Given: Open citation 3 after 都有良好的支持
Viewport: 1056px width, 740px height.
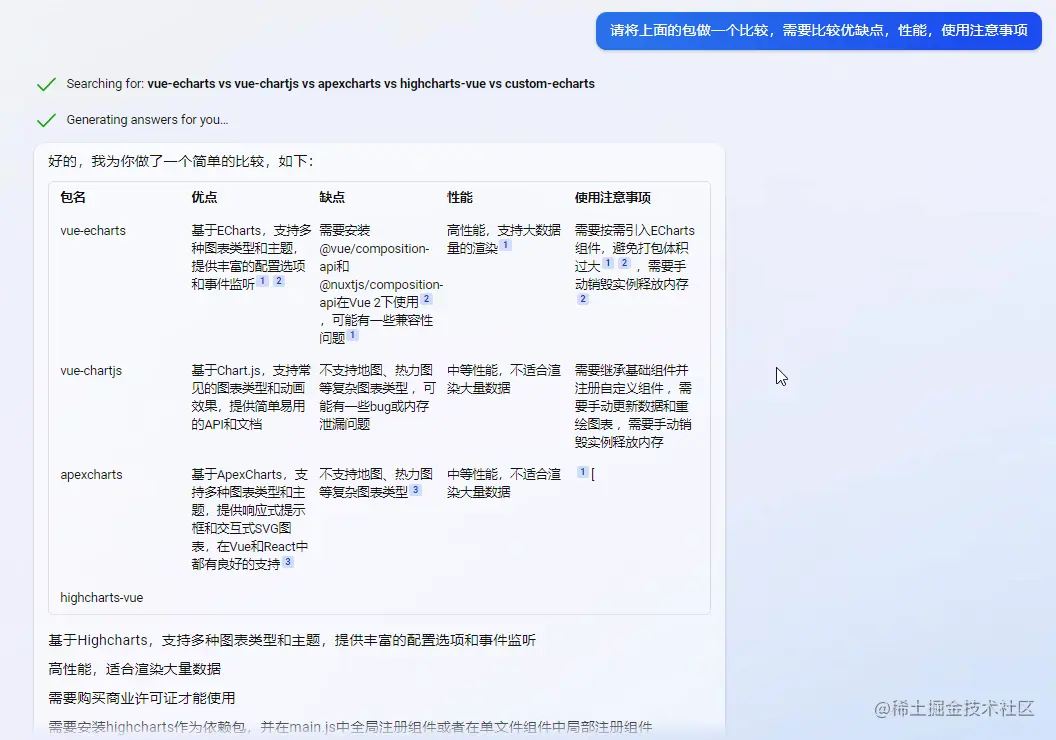Looking at the screenshot, I should 288,562.
